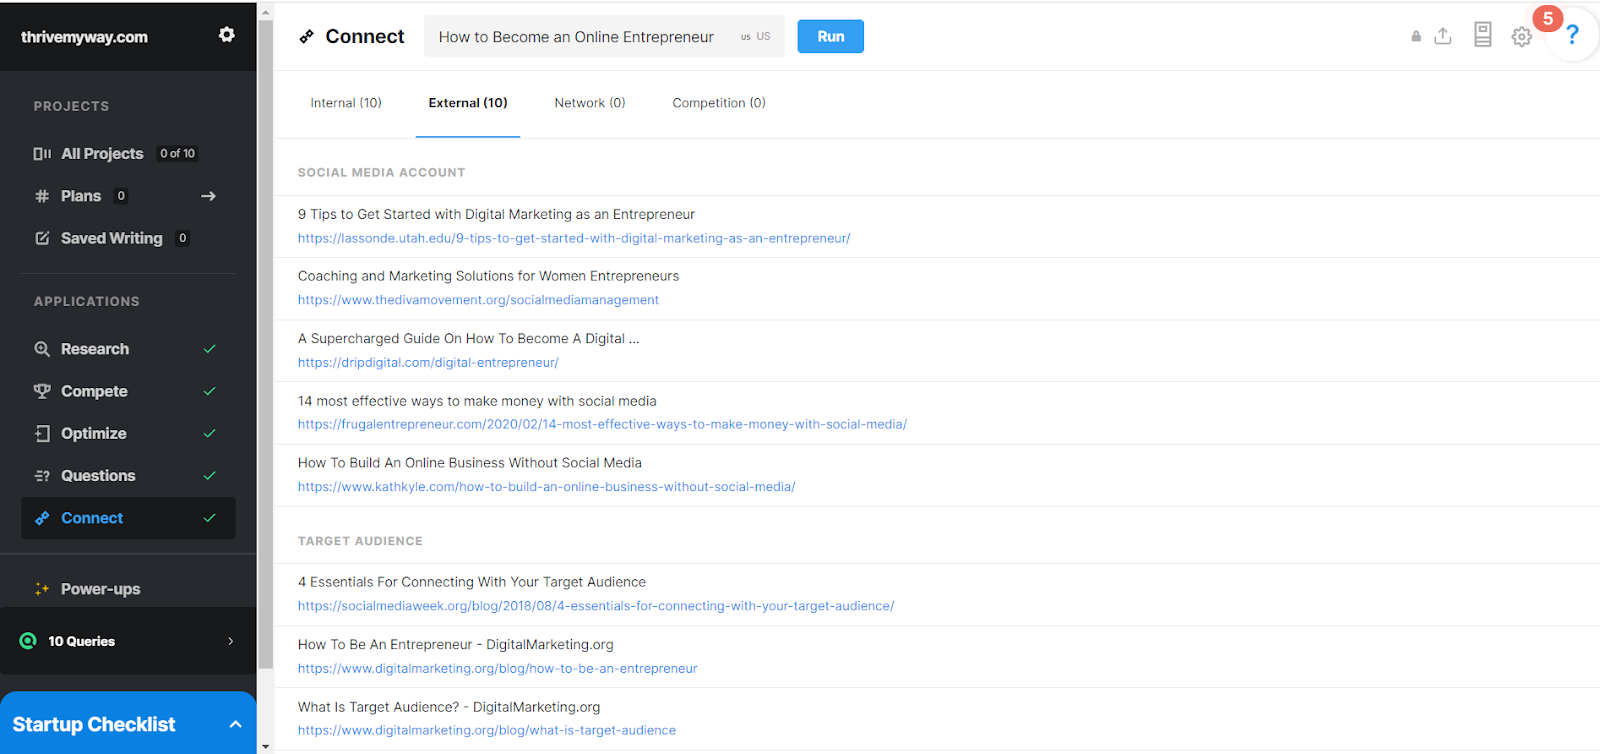
Task: Open the Research application
Action: (x=95, y=349)
